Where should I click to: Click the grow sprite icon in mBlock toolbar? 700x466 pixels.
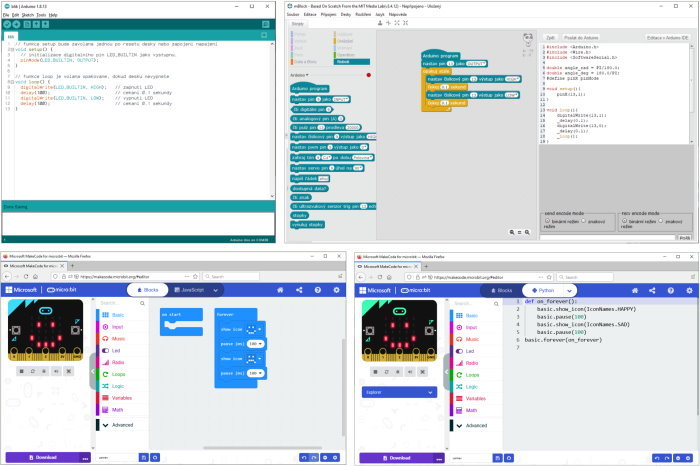point(397,23)
